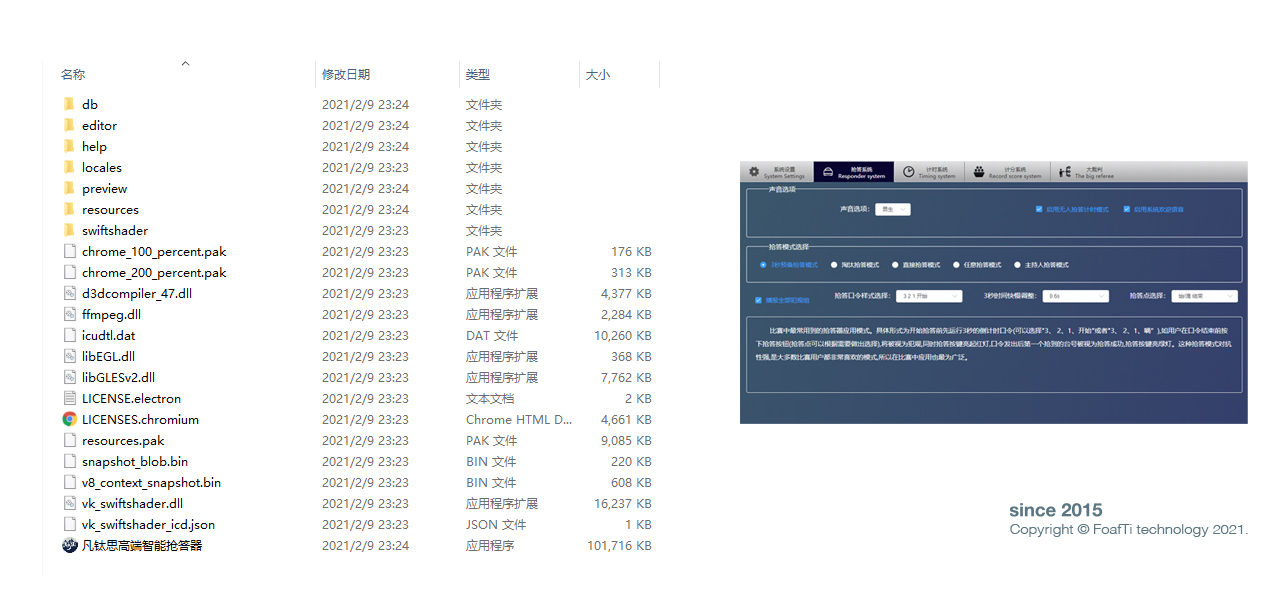This screenshot has width=1280, height=600.
Task: Select the d3dcompiler_47.dll file icon
Action: (x=69, y=294)
